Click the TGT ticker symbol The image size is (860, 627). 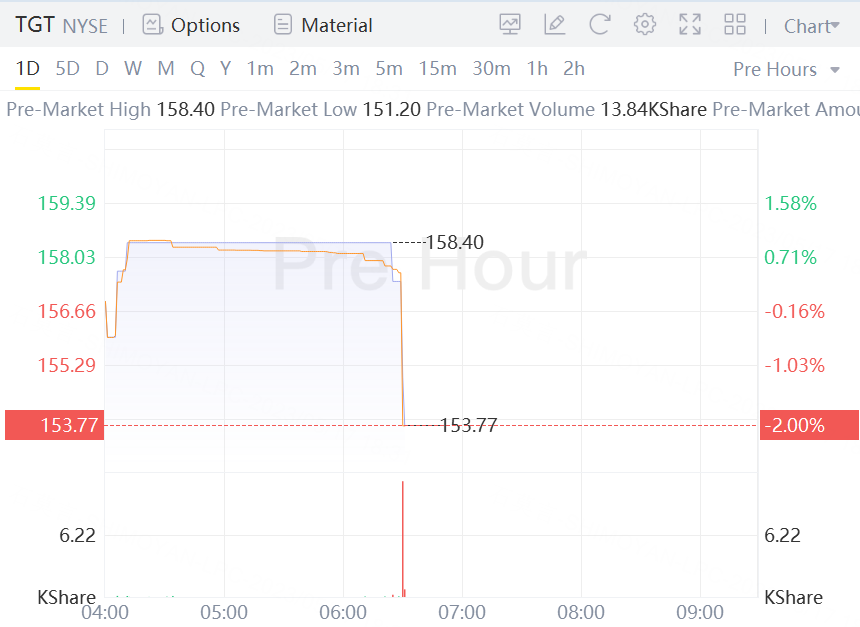pos(34,25)
